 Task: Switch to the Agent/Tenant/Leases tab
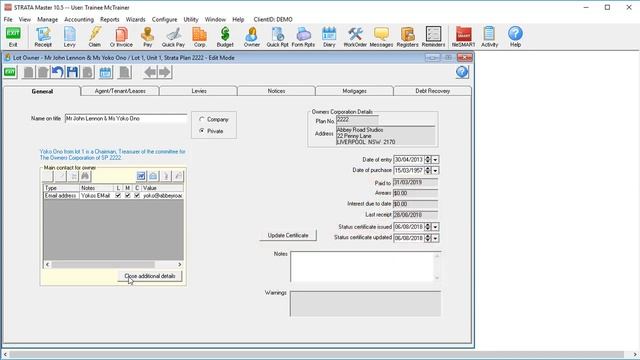(120, 91)
